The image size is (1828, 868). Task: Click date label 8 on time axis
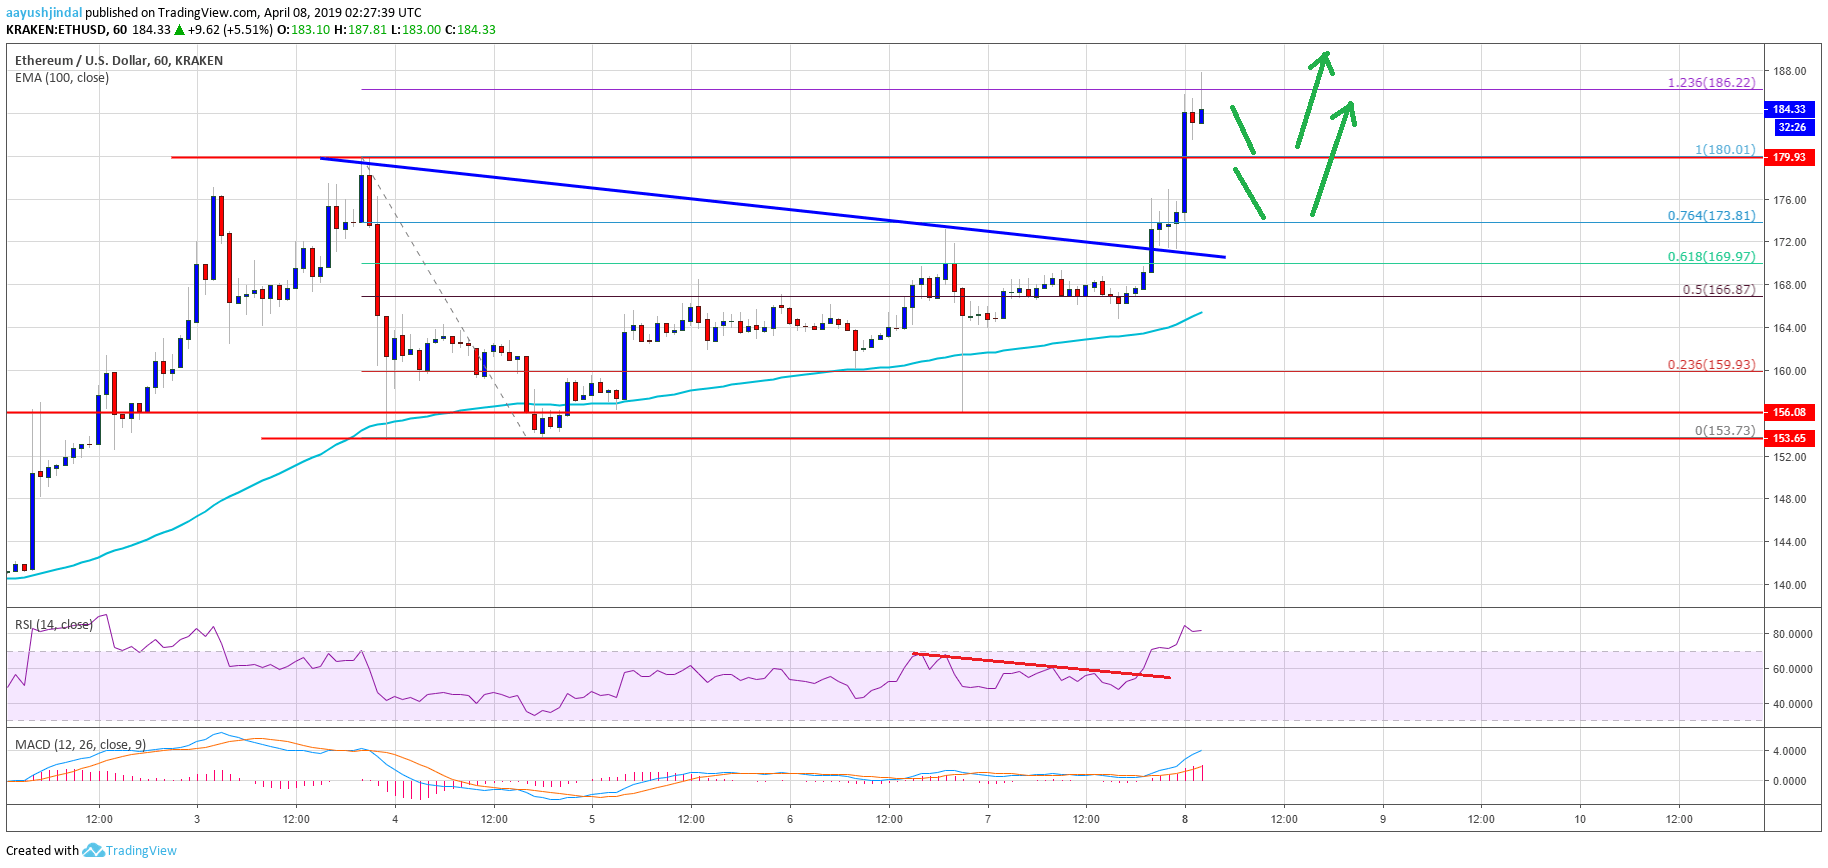1185,819
